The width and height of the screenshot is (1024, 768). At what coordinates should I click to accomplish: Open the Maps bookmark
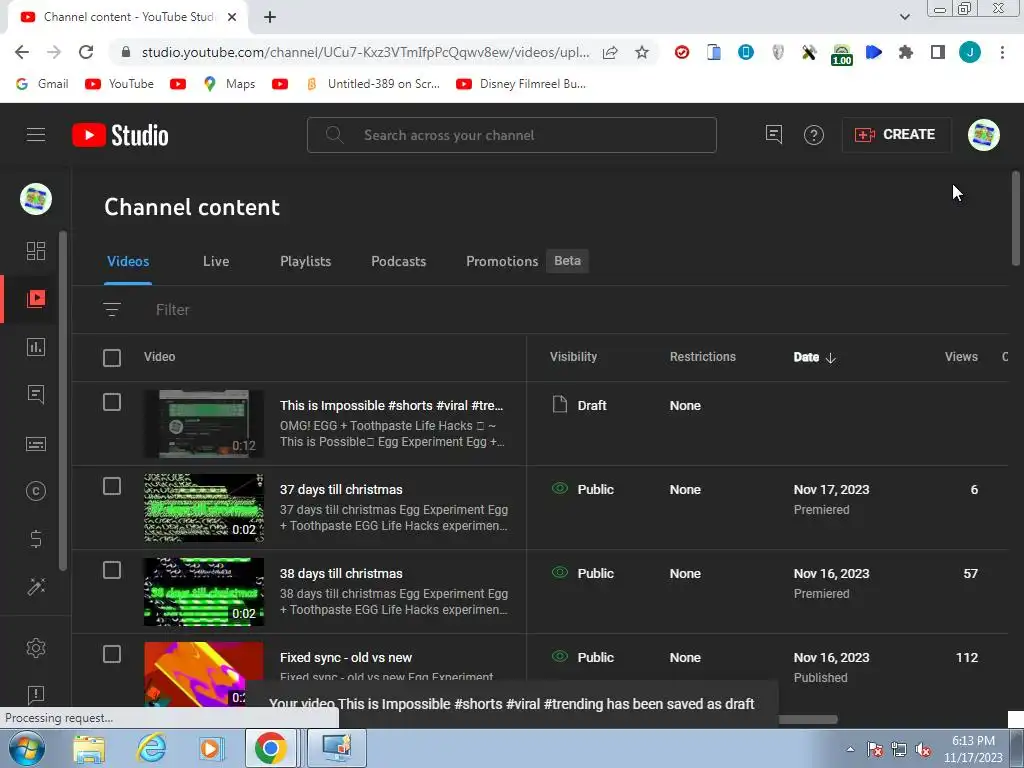pos(229,84)
